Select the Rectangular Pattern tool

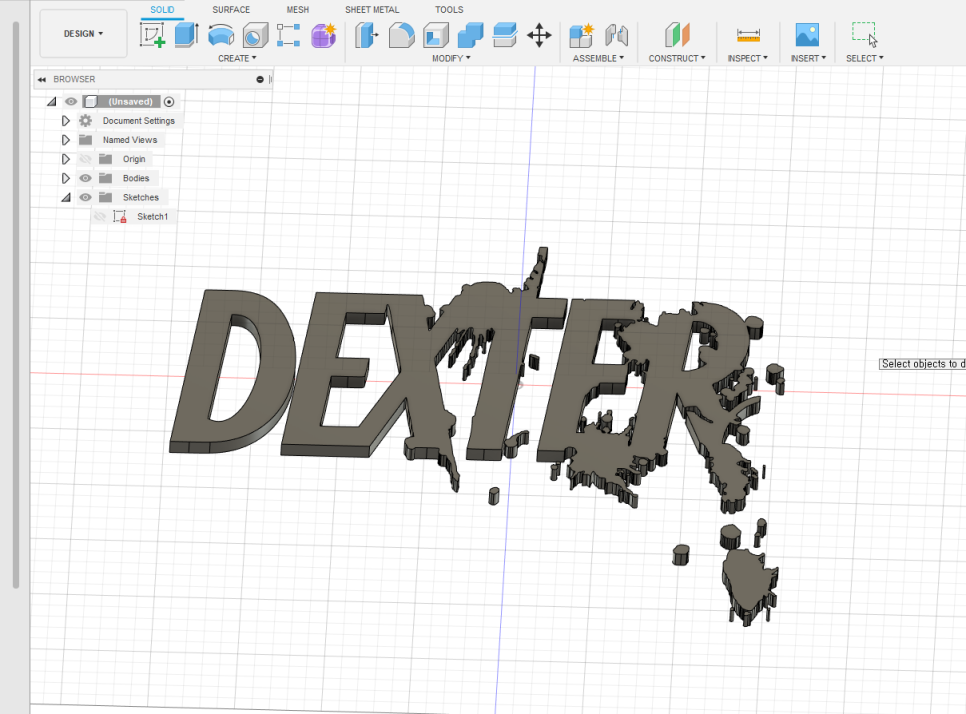click(288, 35)
